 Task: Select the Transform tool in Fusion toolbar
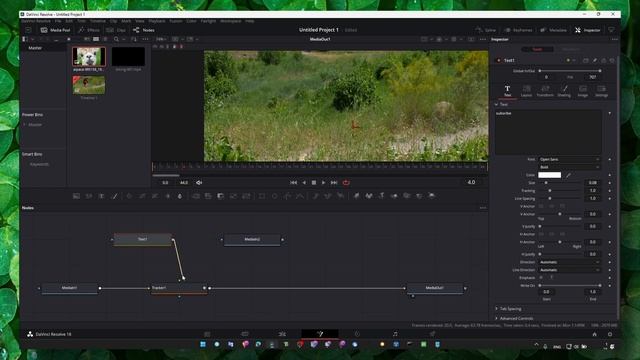coord(246,196)
